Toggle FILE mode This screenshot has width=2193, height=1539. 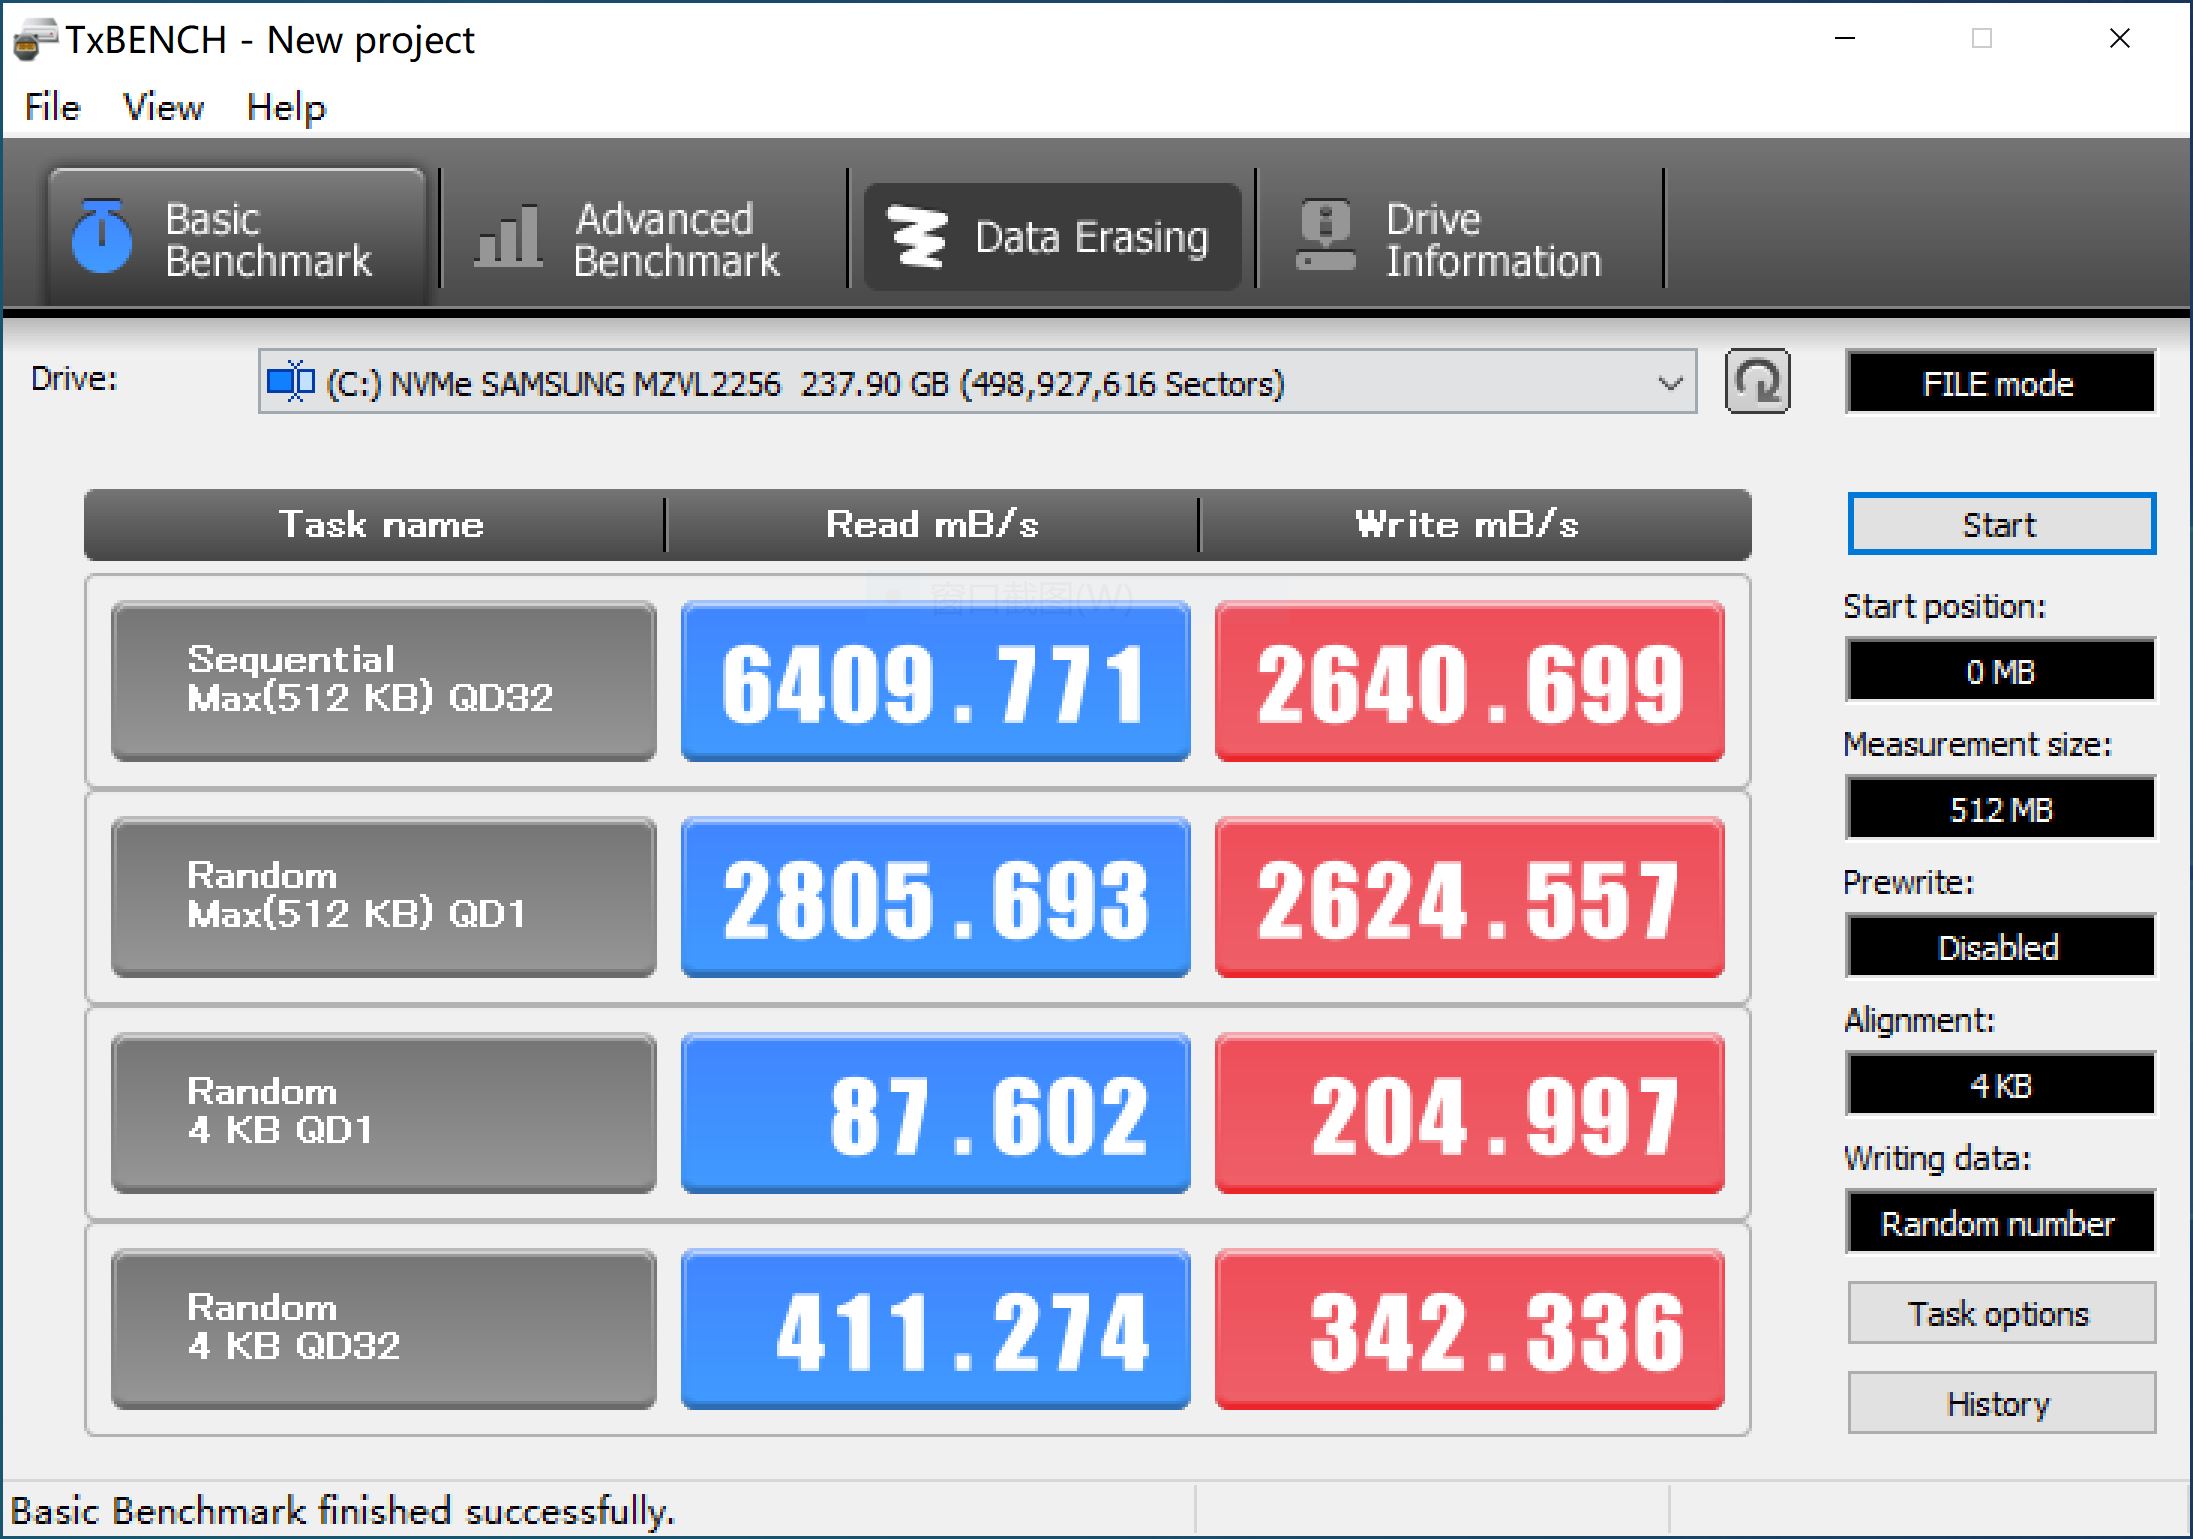point(2000,382)
